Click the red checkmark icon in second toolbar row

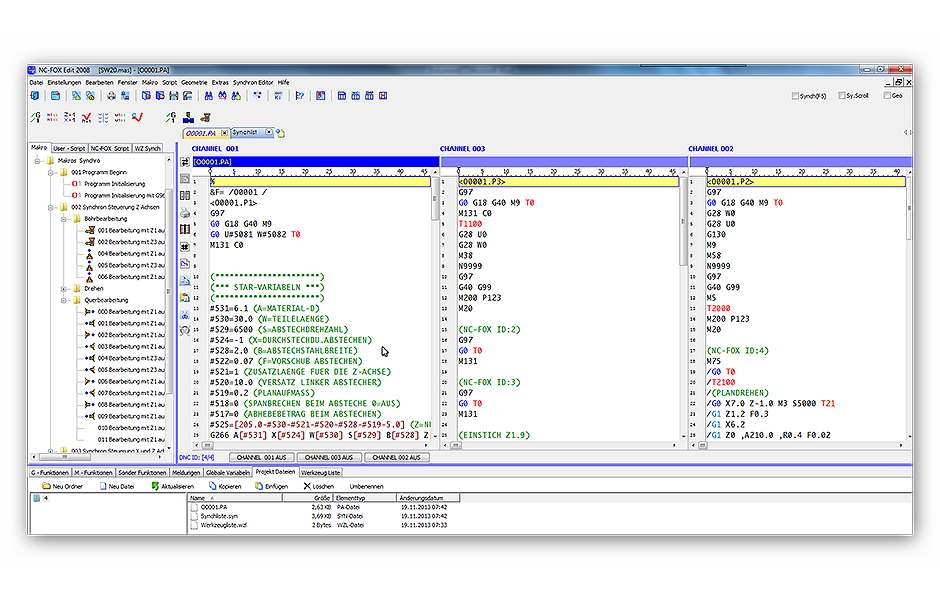point(88,117)
